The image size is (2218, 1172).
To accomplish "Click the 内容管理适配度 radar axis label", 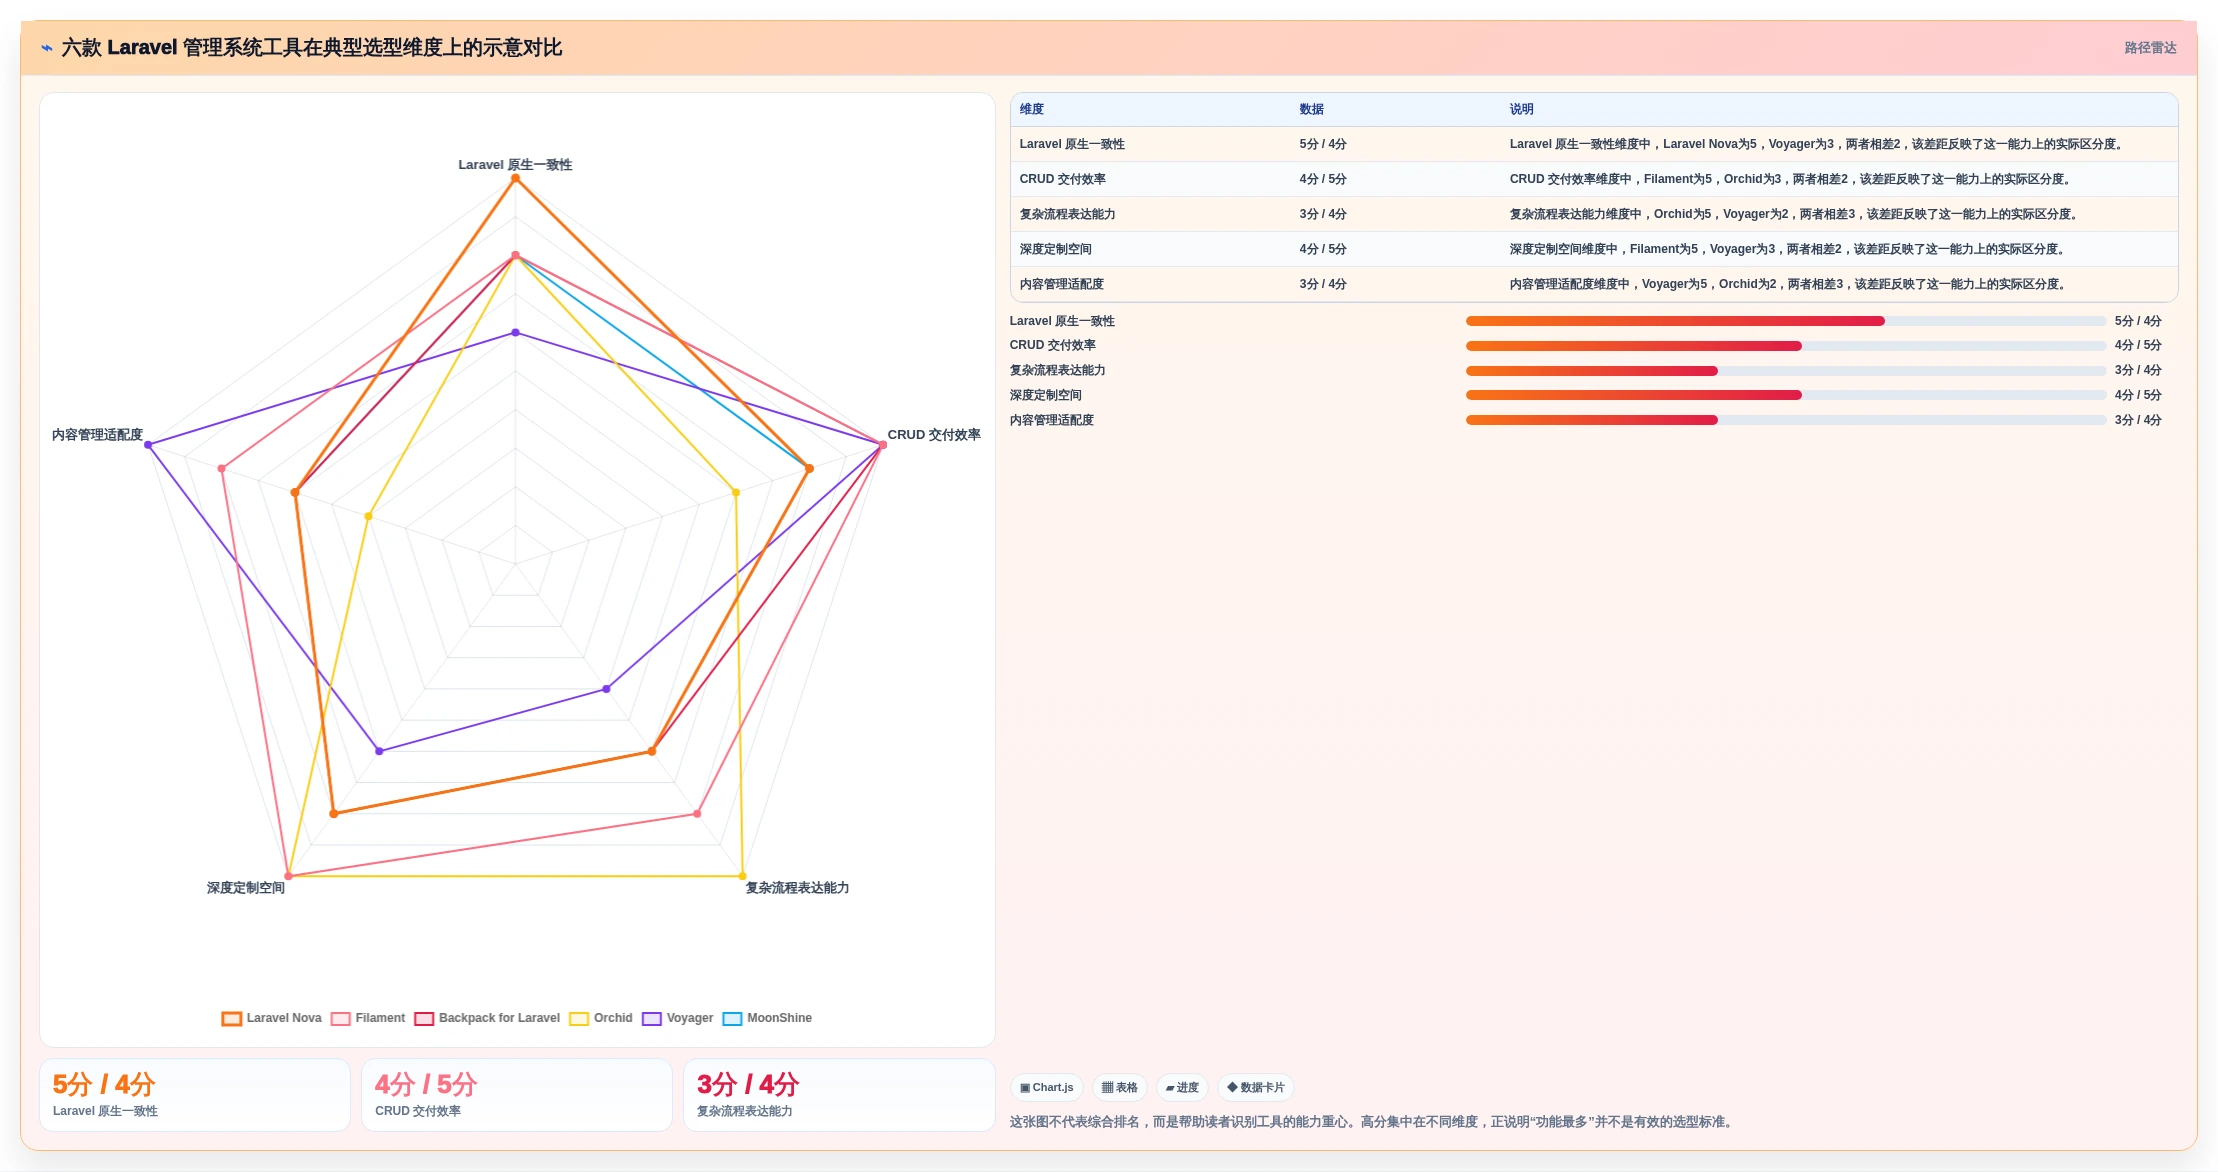I will pyautogui.click(x=97, y=435).
